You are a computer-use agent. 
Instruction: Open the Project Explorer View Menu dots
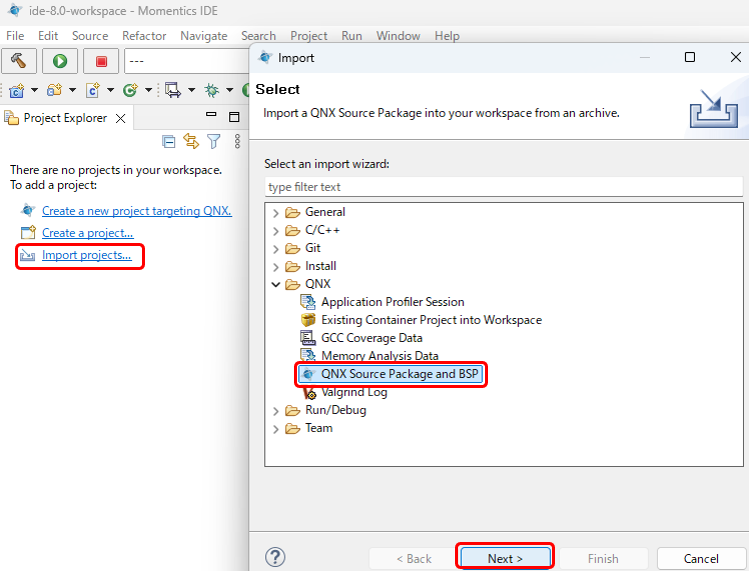point(237,141)
